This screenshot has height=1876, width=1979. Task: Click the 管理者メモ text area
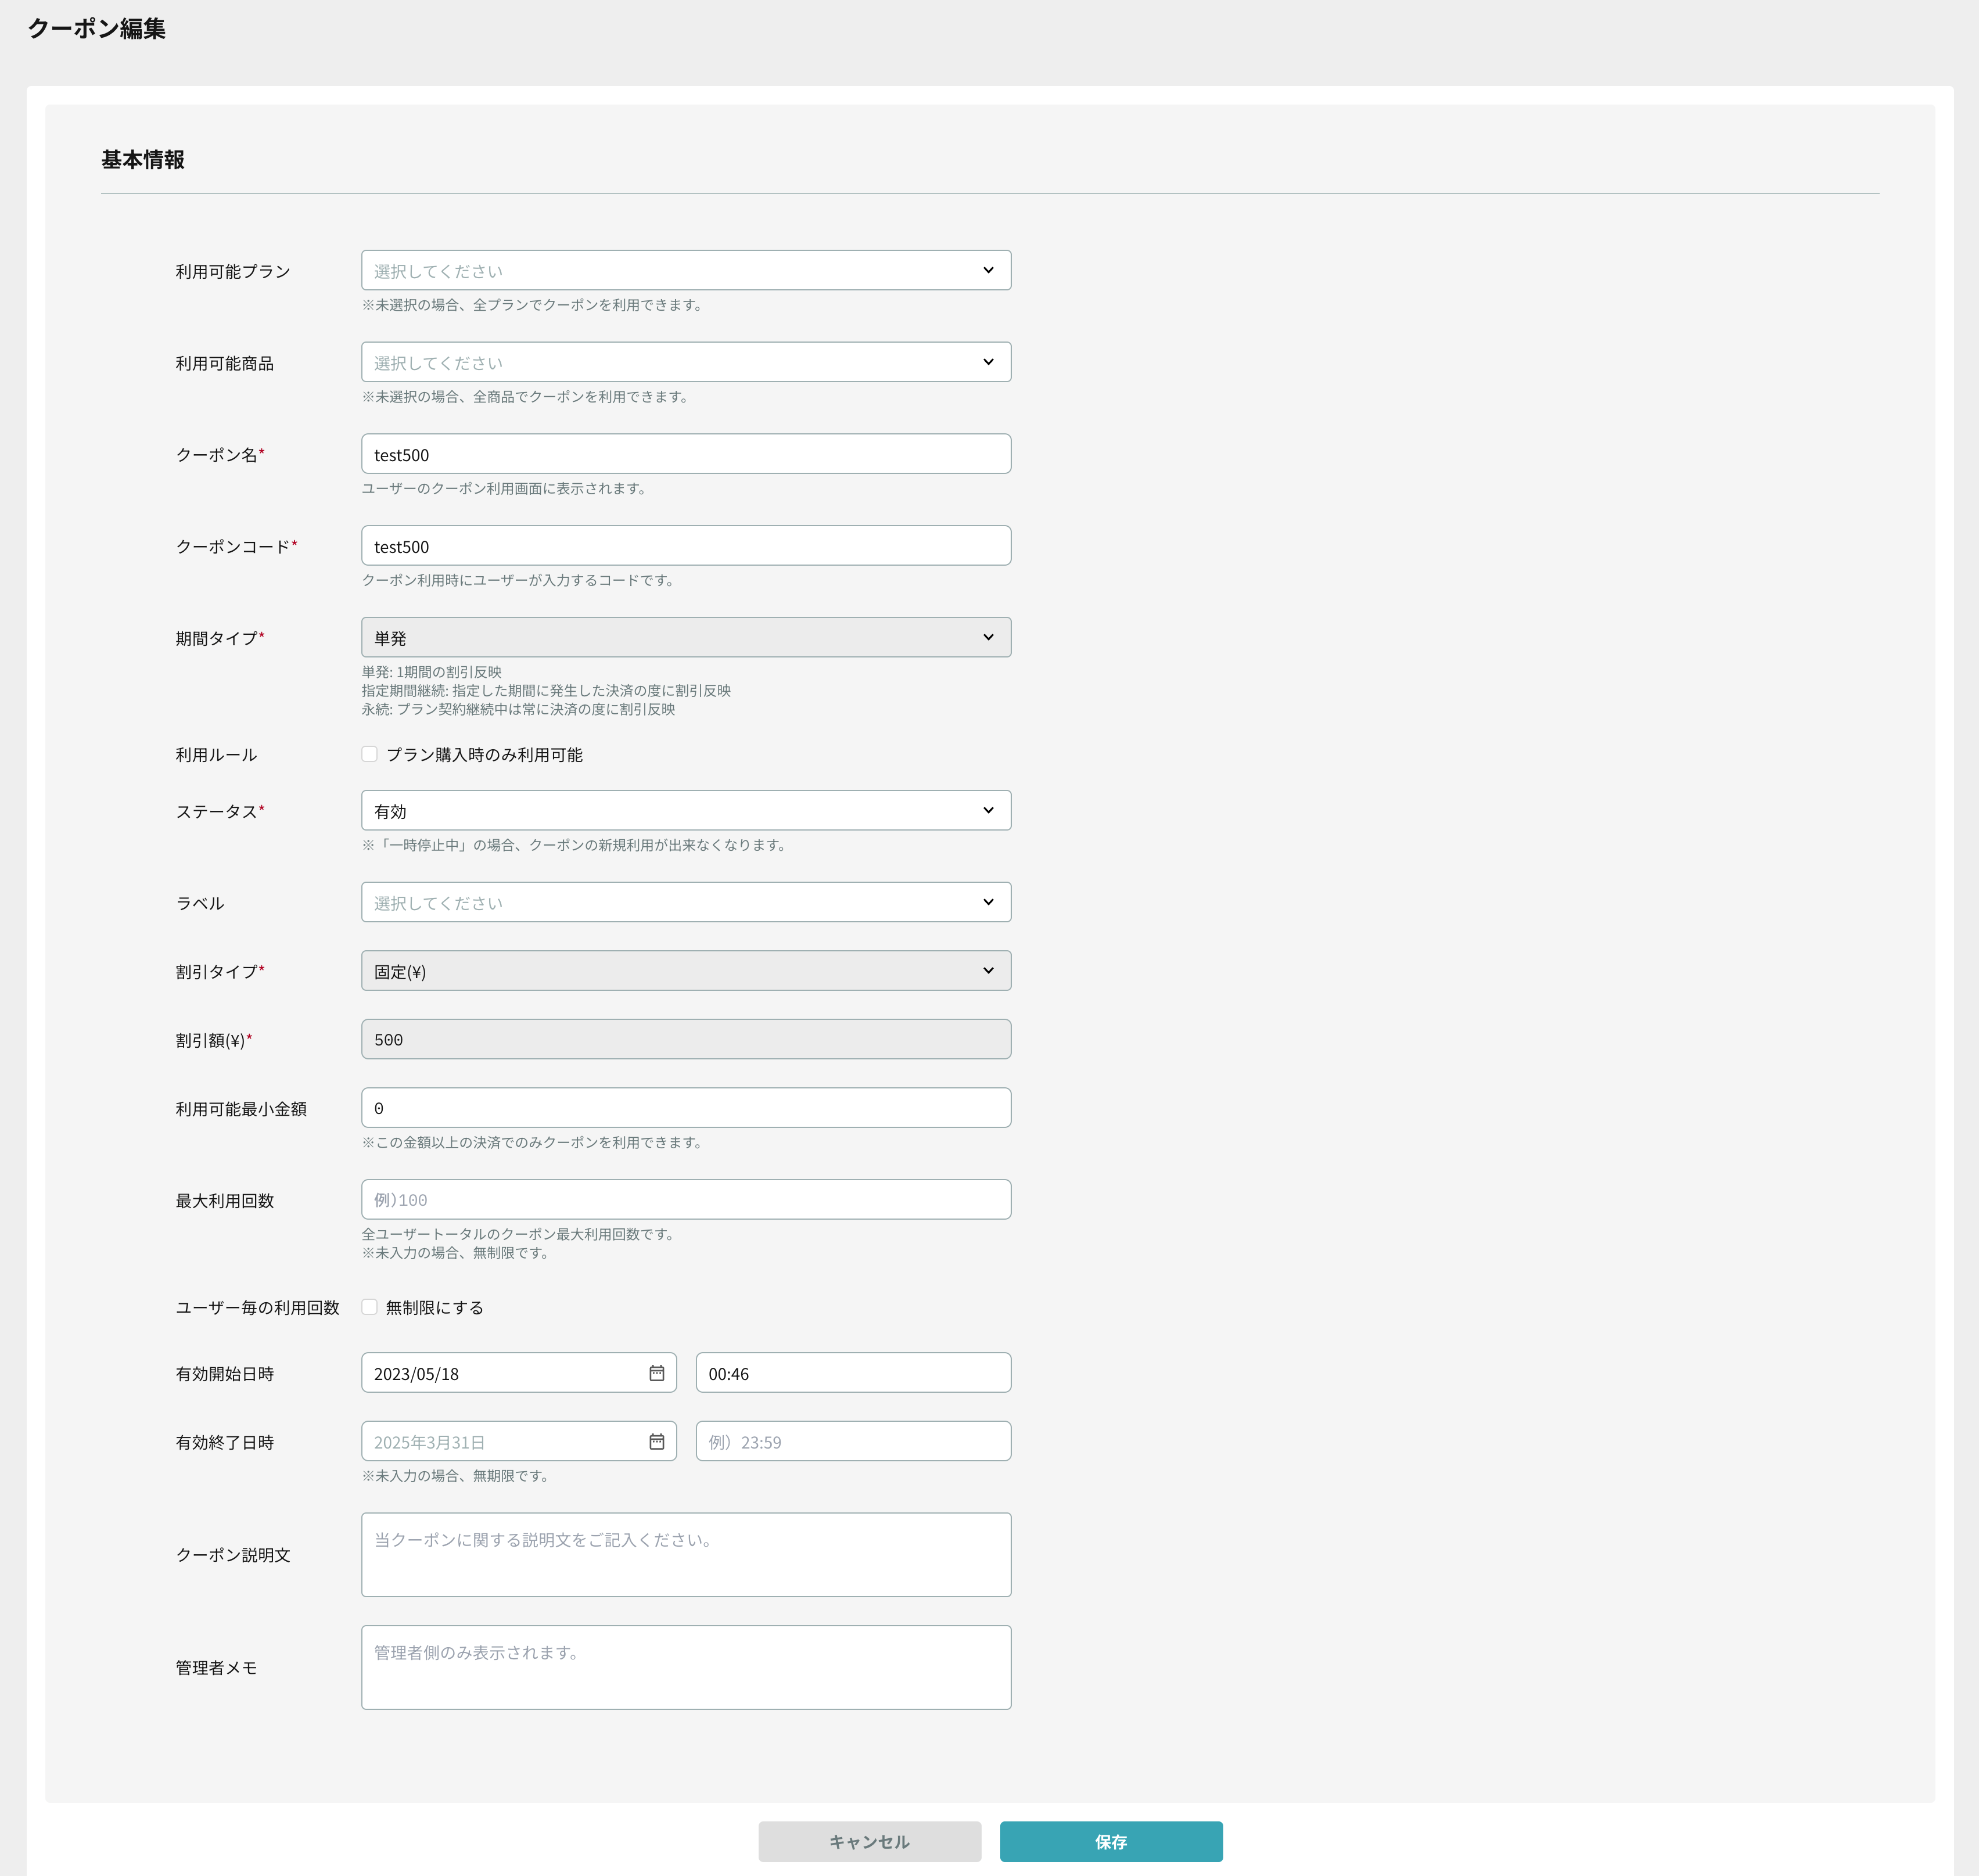tap(686, 1667)
